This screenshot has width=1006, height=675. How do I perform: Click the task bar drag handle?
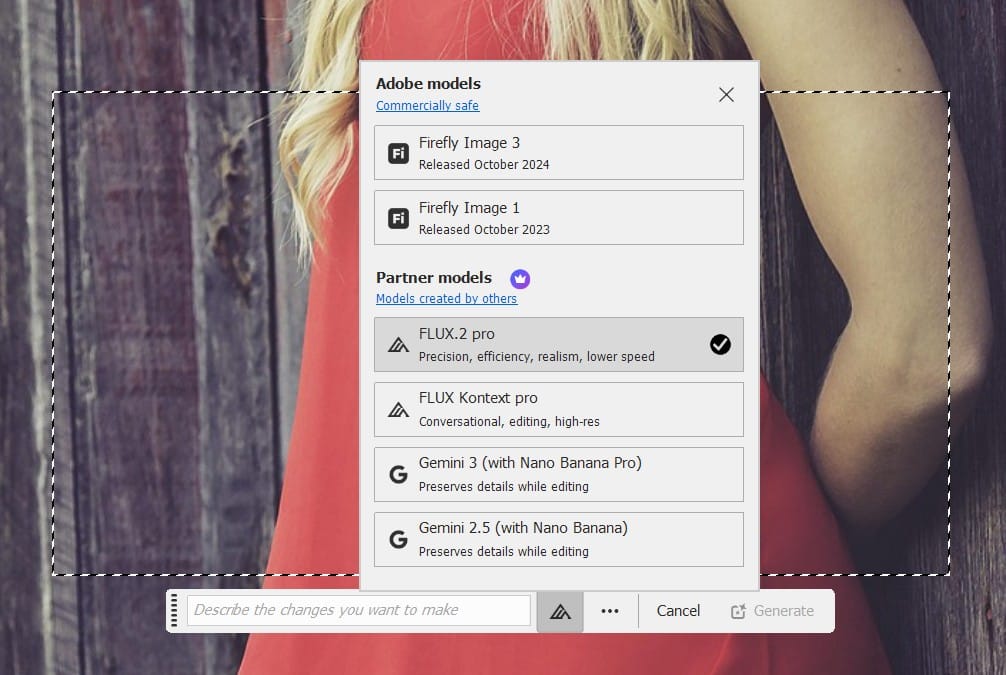pyautogui.click(x=174, y=611)
